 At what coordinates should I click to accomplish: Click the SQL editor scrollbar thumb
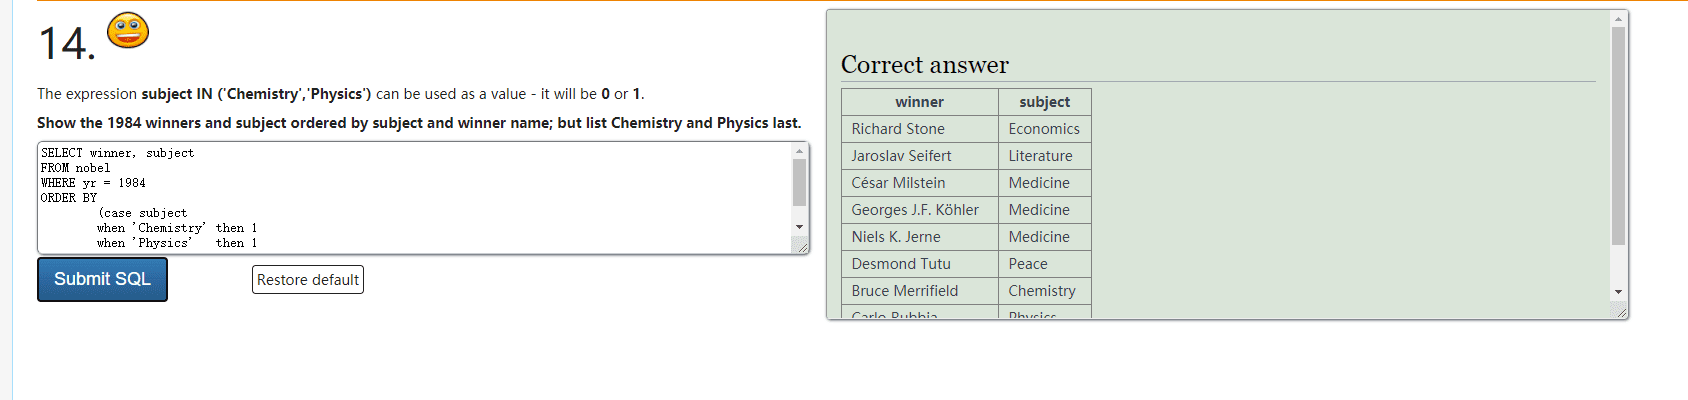pos(799,182)
